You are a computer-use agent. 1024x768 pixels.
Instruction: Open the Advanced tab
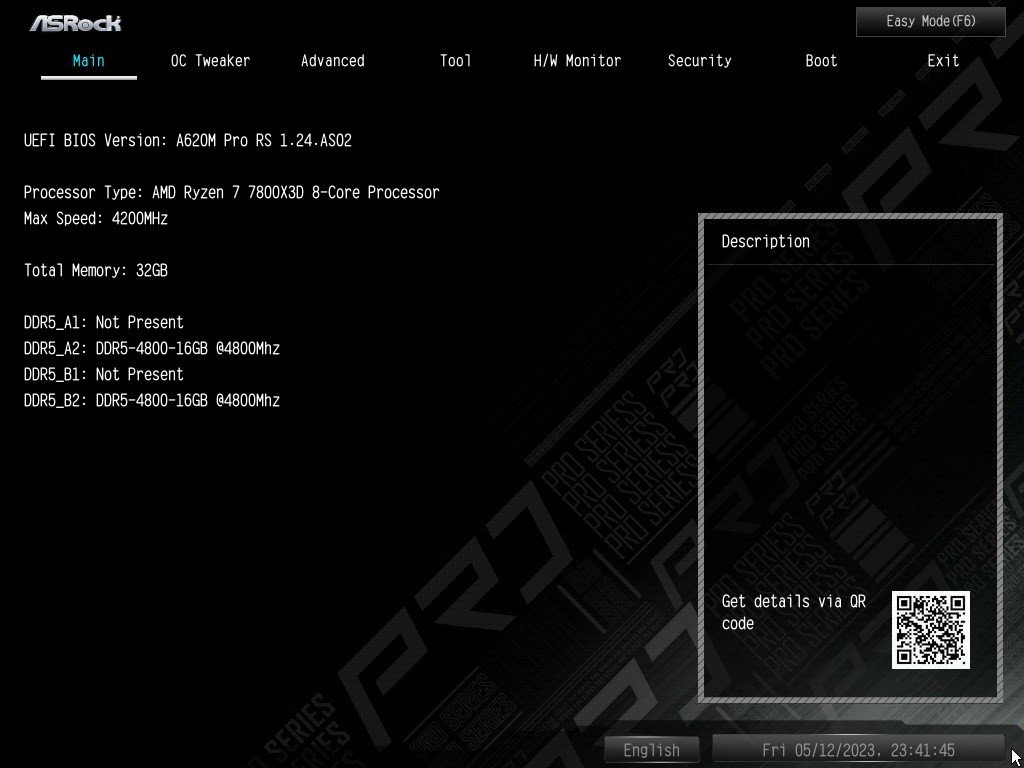pyautogui.click(x=332, y=61)
